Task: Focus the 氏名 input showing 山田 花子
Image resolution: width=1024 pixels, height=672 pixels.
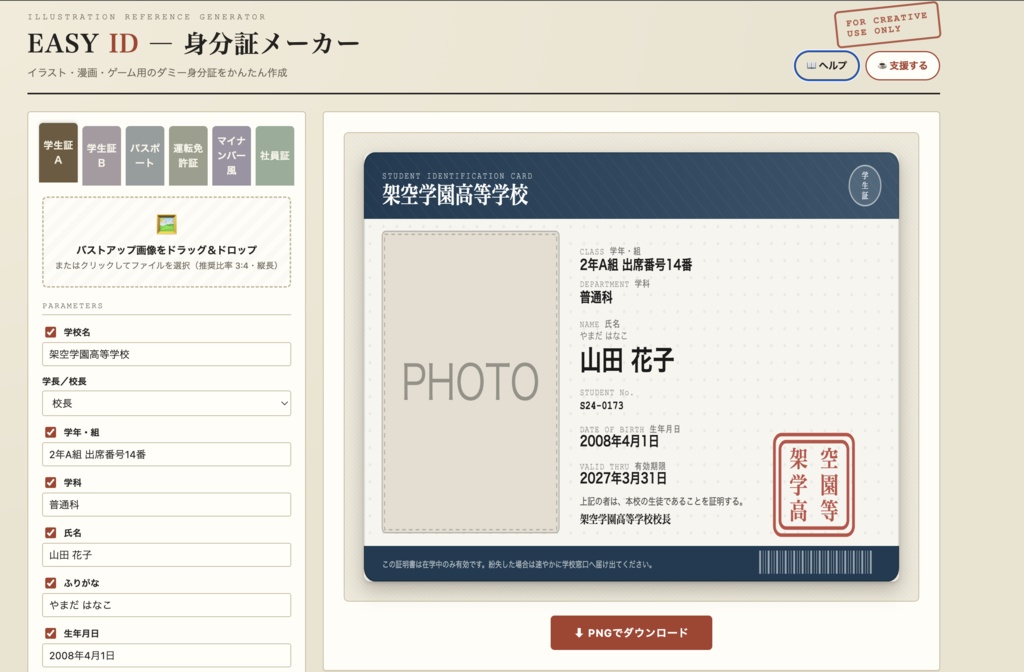Action: click(x=167, y=554)
